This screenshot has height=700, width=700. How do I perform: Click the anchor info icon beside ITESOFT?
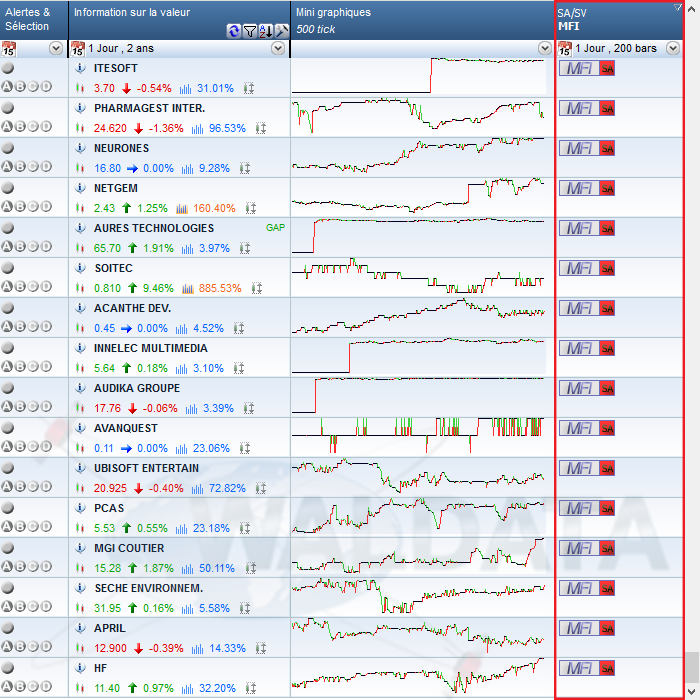click(81, 68)
